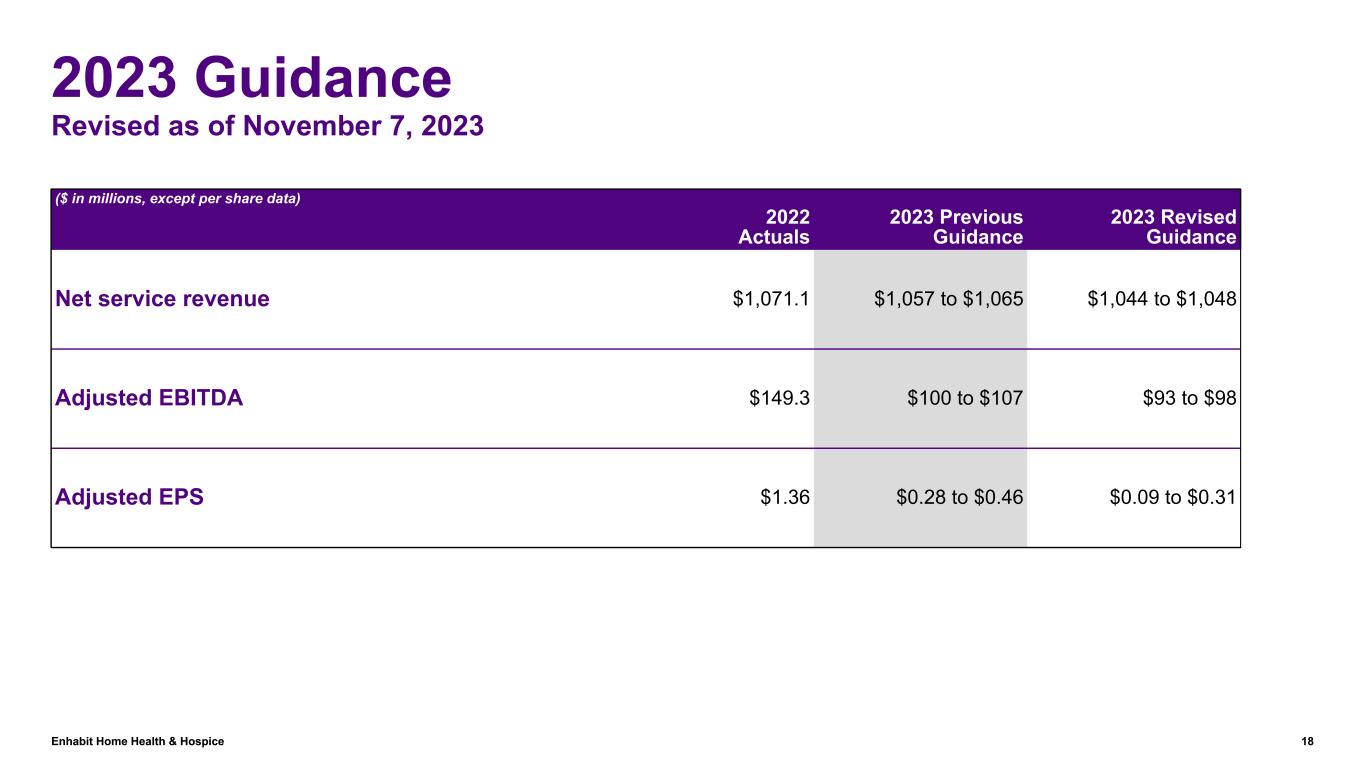Click the "2023 Guidance" slide title

point(252,78)
